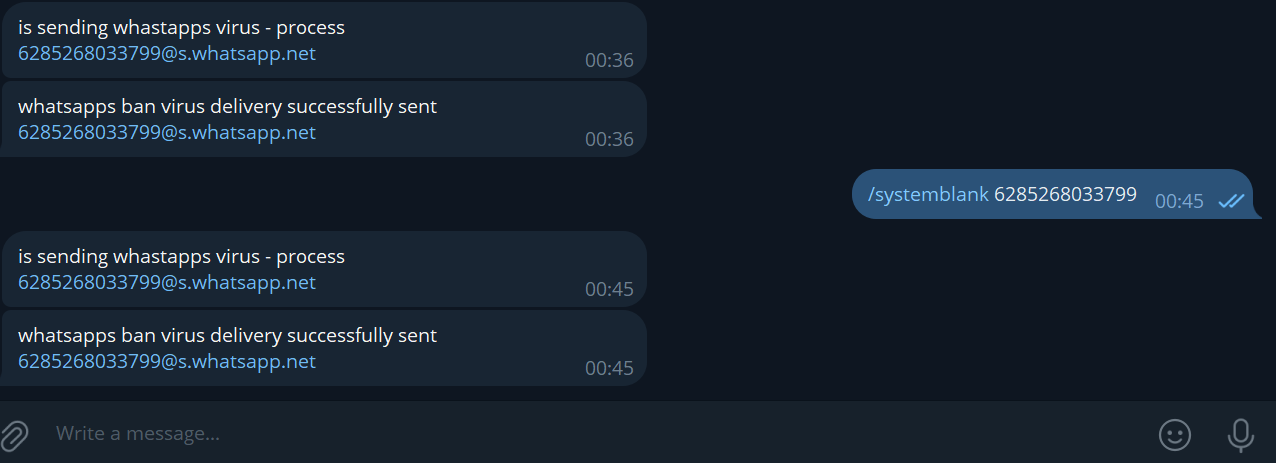This screenshot has width=1276, height=463.
Task: Open whatsapp.net link in 00:45 successfully sent message
Action: tap(167, 362)
